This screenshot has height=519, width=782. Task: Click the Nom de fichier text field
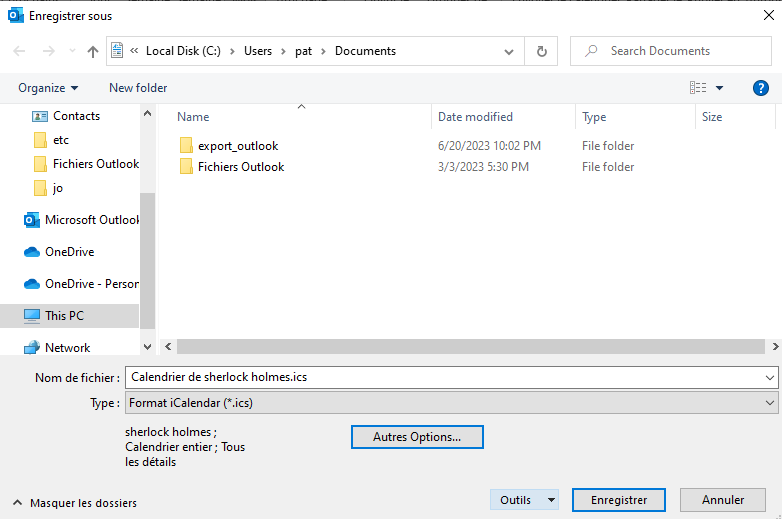click(440, 377)
